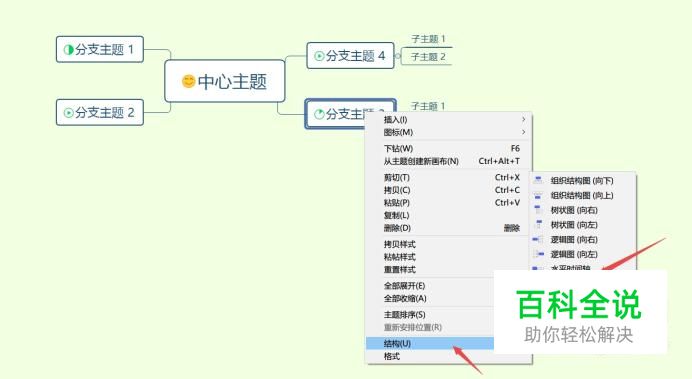The height and width of the screenshot is (379, 692).
Task: Choose 剪切(T) in the context menu
Action: click(449, 177)
